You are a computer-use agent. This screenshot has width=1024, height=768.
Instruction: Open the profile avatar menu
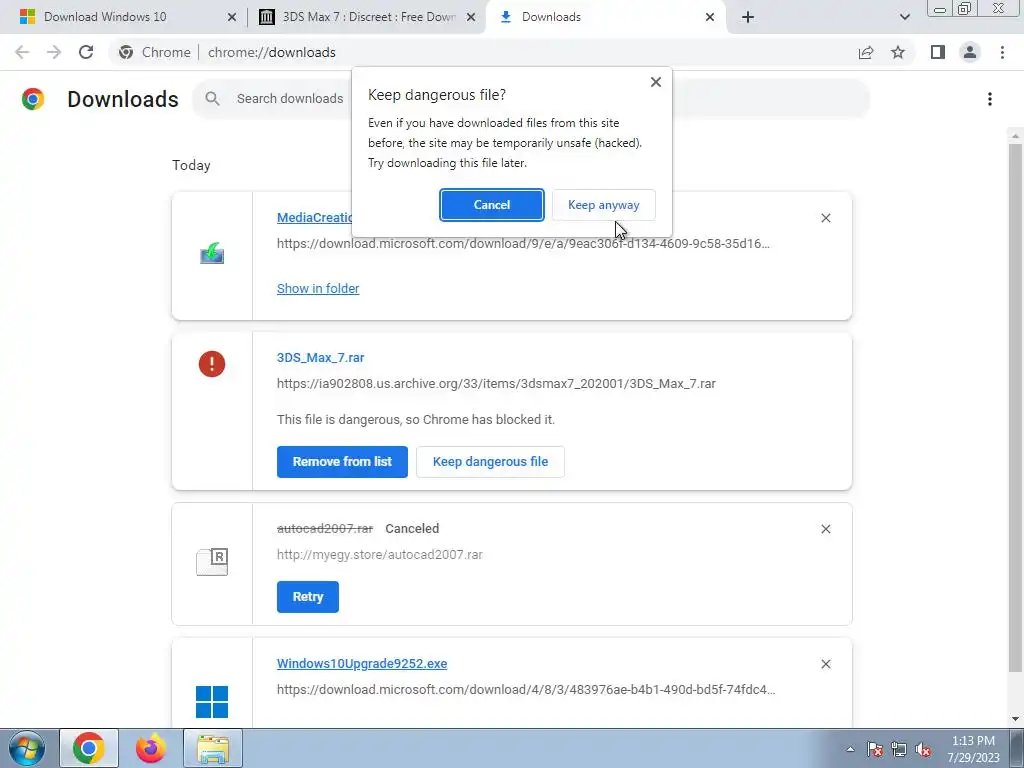pos(970,52)
